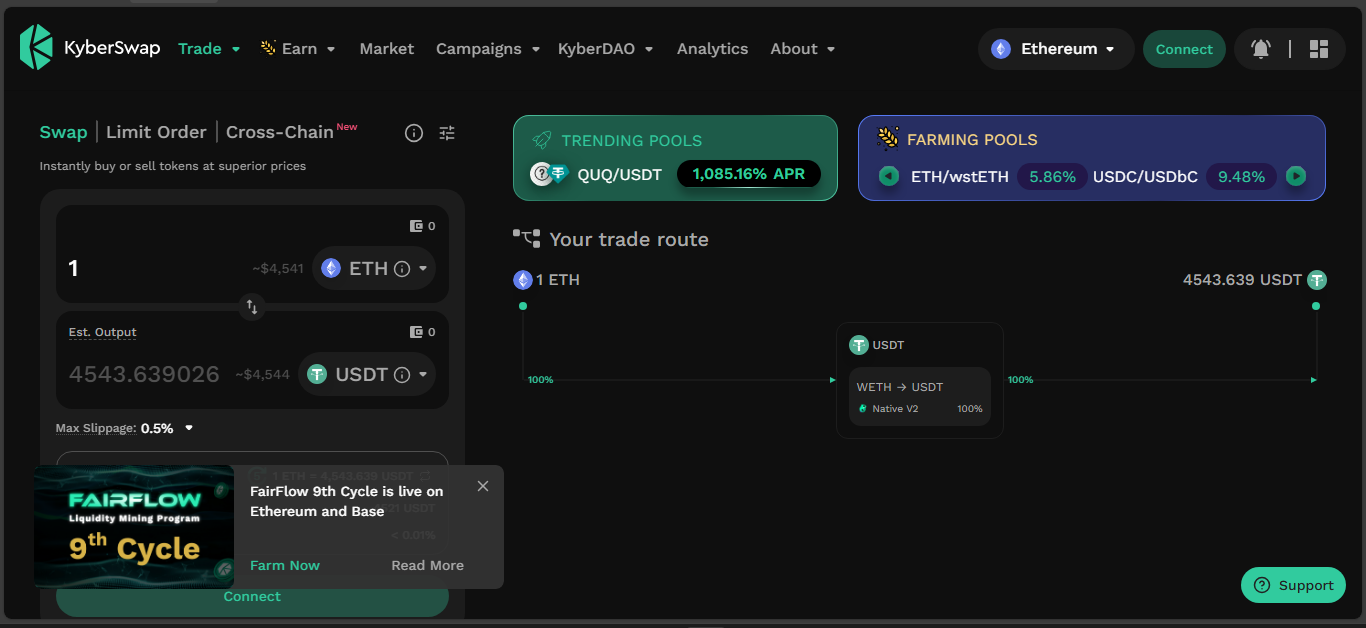Image resolution: width=1366 pixels, height=628 pixels.
Task: Open the USDT token selector dropdown
Action: 423,375
